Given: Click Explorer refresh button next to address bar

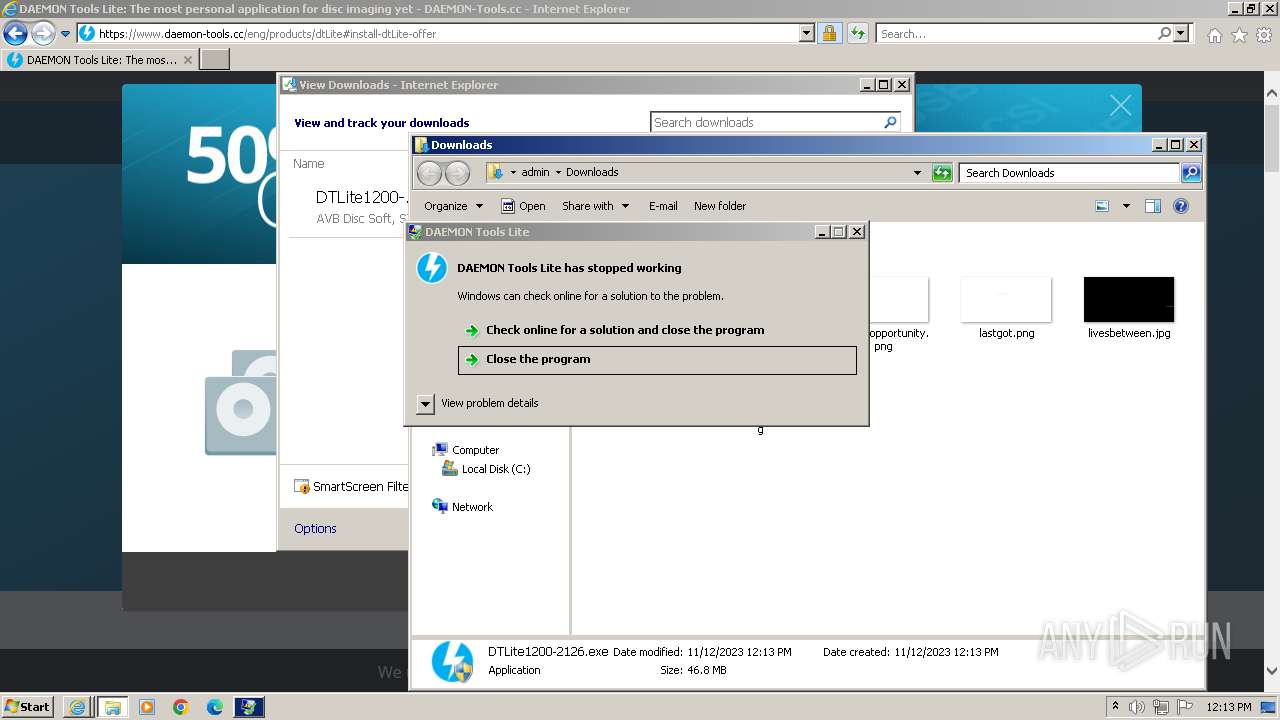Looking at the screenshot, I should [x=942, y=173].
